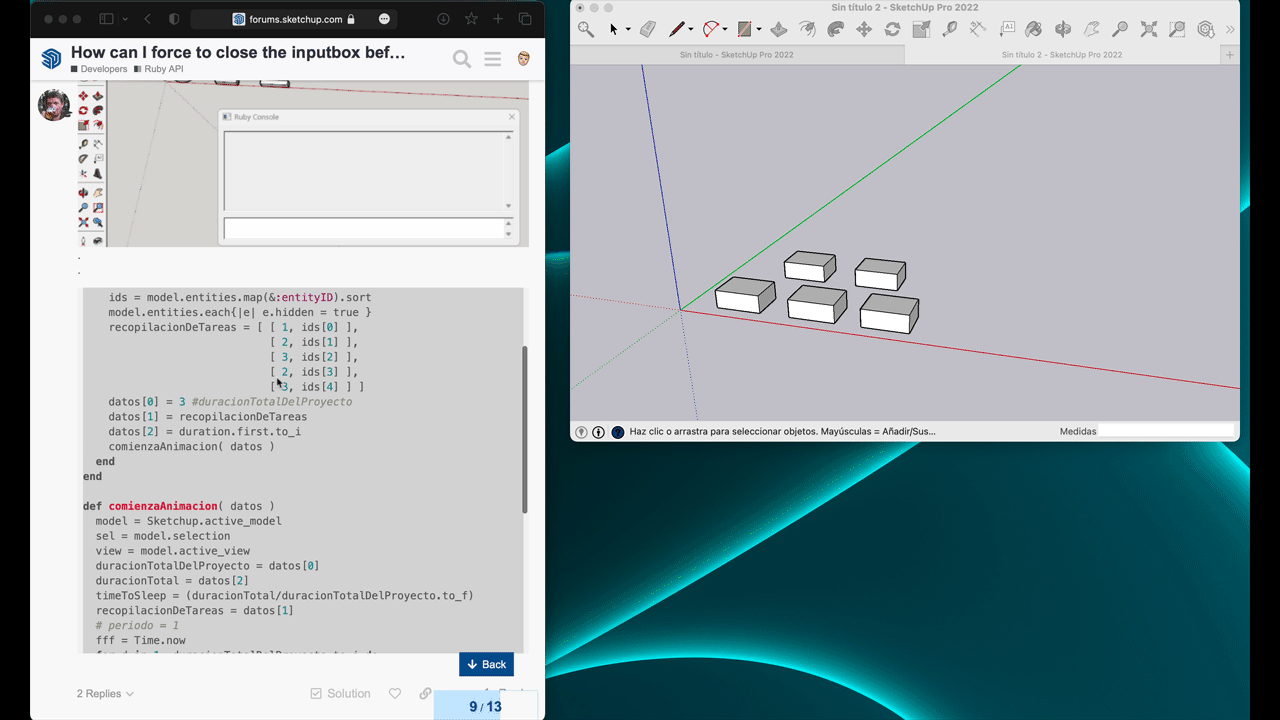Choose the Text label tool marked A1
The height and width of the screenshot is (720, 1280).
point(1007,30)
